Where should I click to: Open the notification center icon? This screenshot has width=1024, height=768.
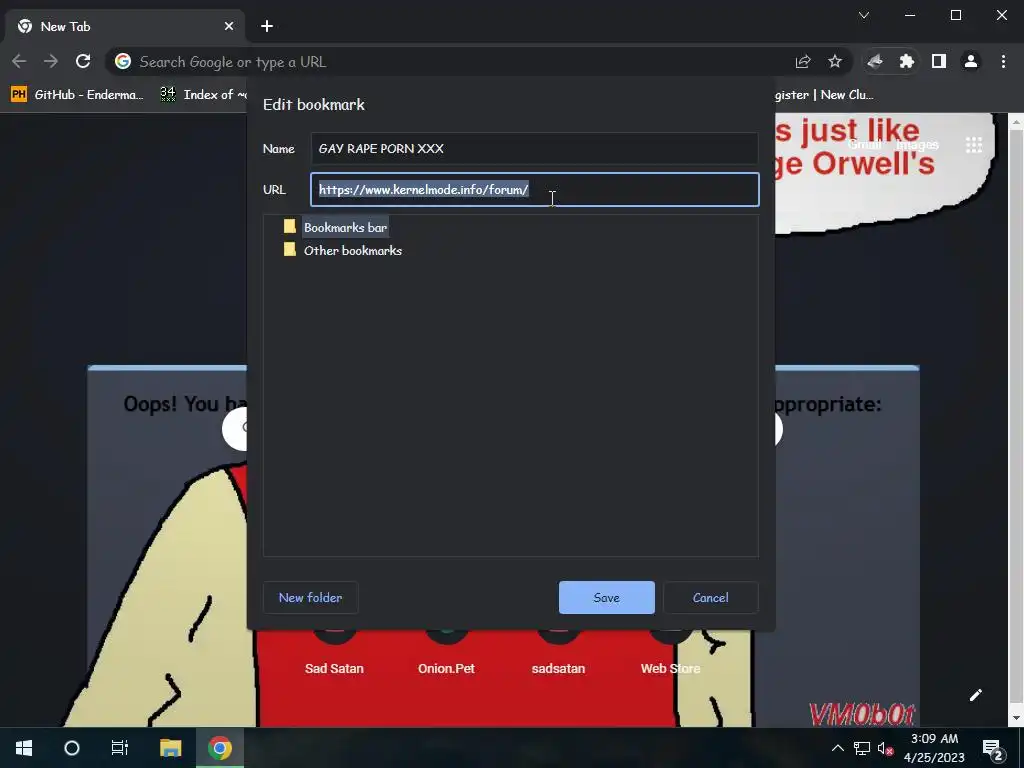[993, 748]
